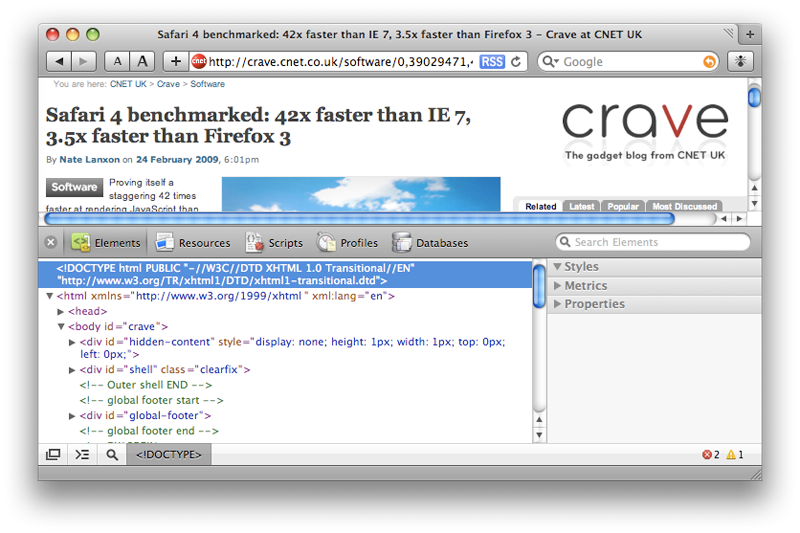800x533 pixels.
Task: Add a bookmark with the plus button
Action: point(176,62)
